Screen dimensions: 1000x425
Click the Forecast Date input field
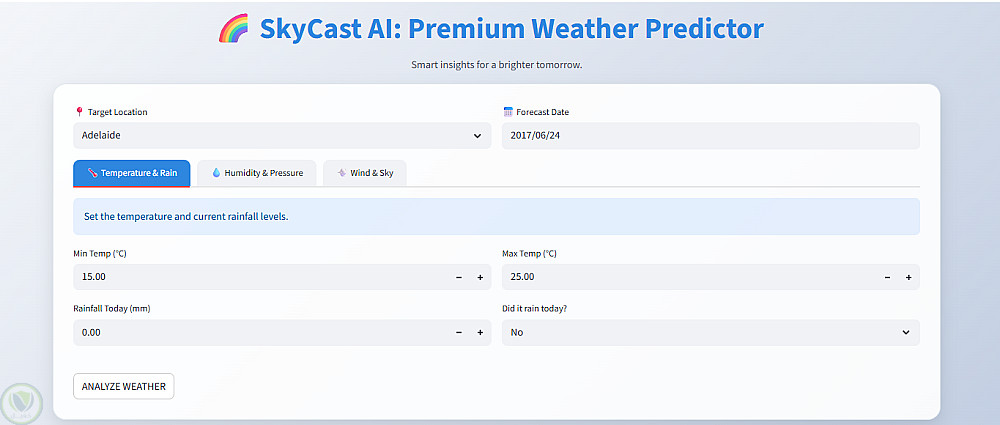coord(710,135)
